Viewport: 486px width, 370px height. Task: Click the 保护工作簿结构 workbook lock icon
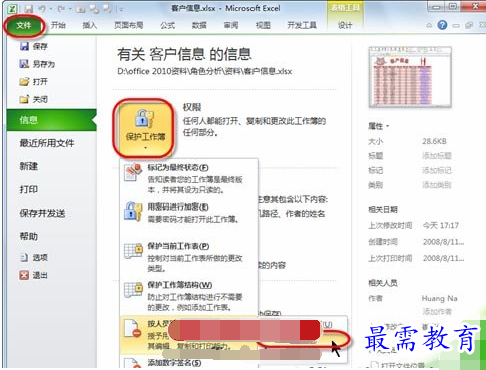(133, 289)
